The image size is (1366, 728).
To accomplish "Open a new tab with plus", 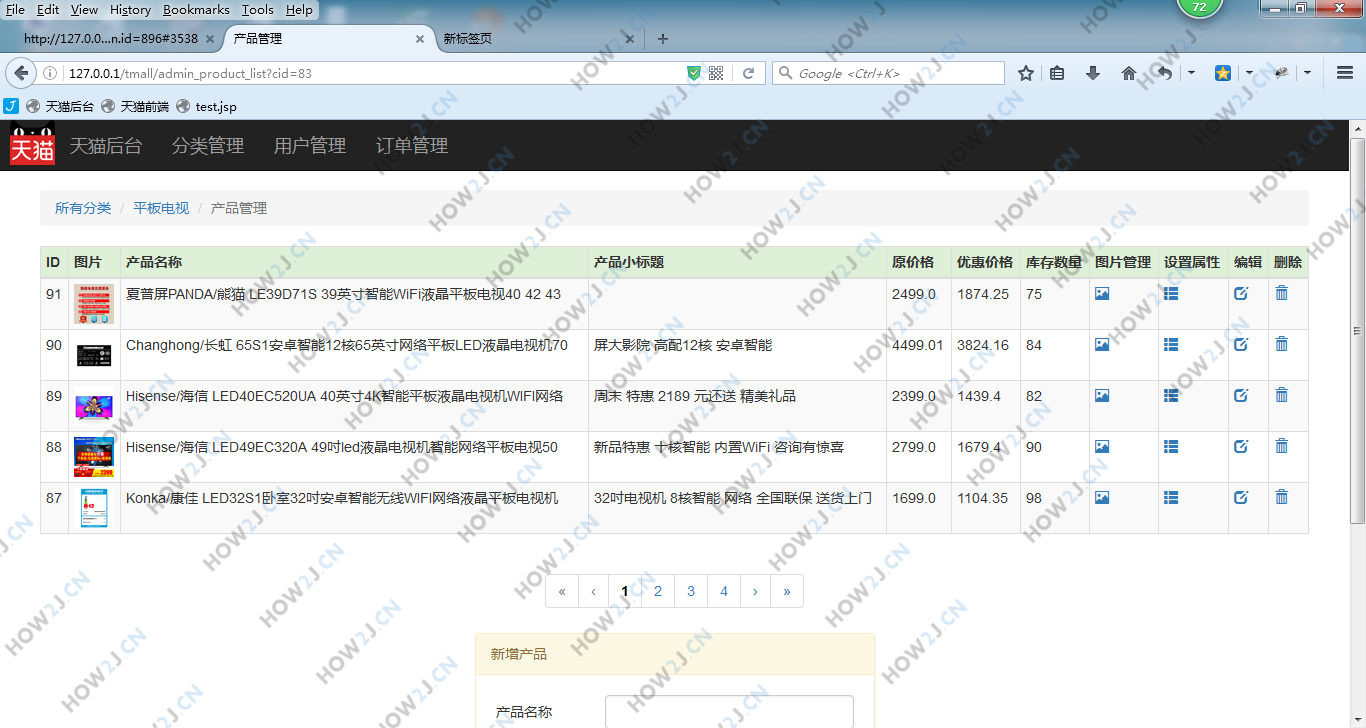I will click(x=662, y=39).
